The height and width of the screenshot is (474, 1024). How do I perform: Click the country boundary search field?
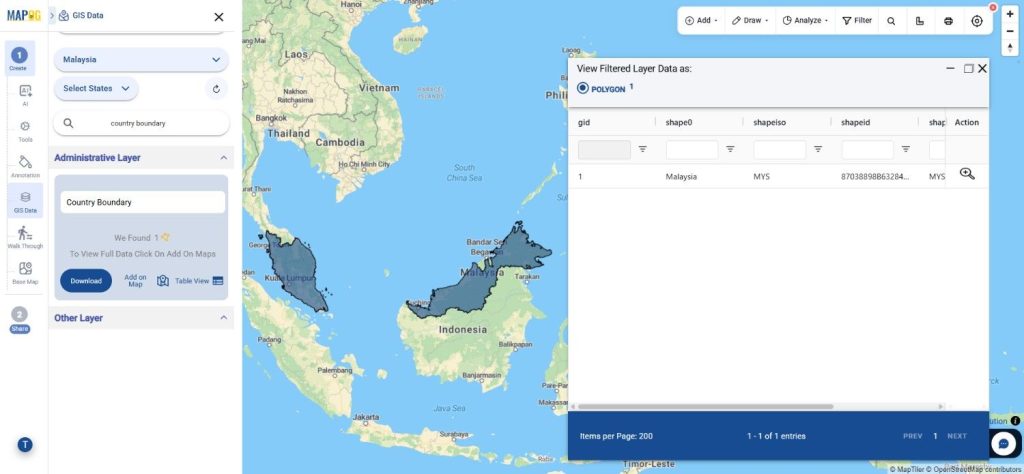coord(141,123)
